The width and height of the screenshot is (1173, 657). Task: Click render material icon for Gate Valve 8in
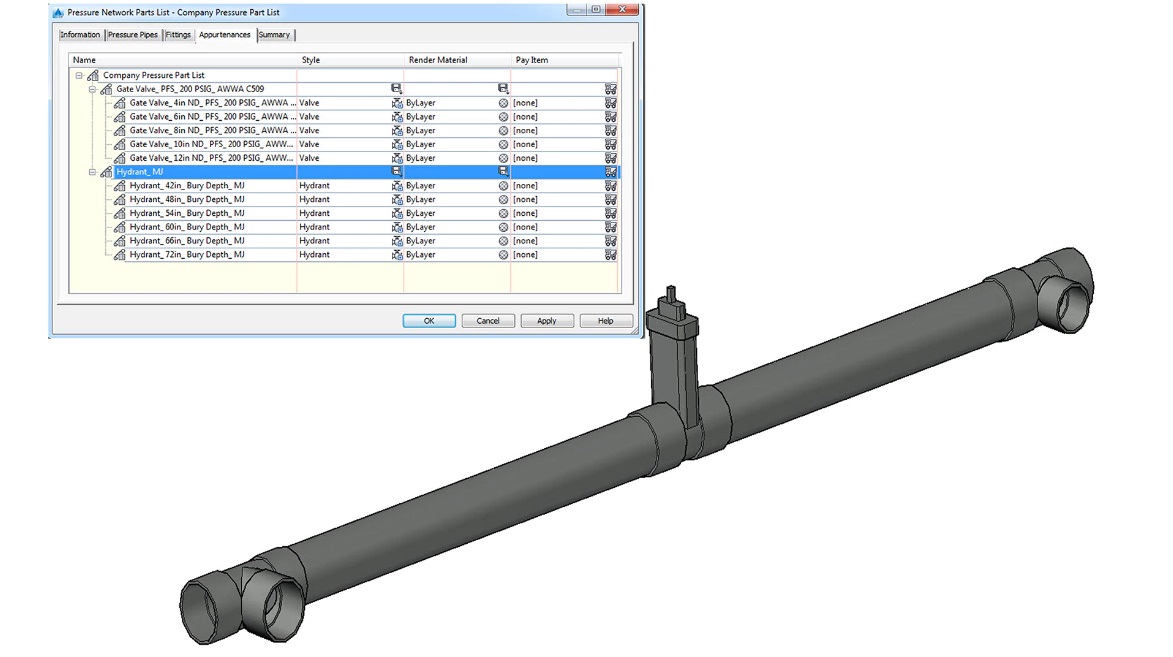(503, 131)
